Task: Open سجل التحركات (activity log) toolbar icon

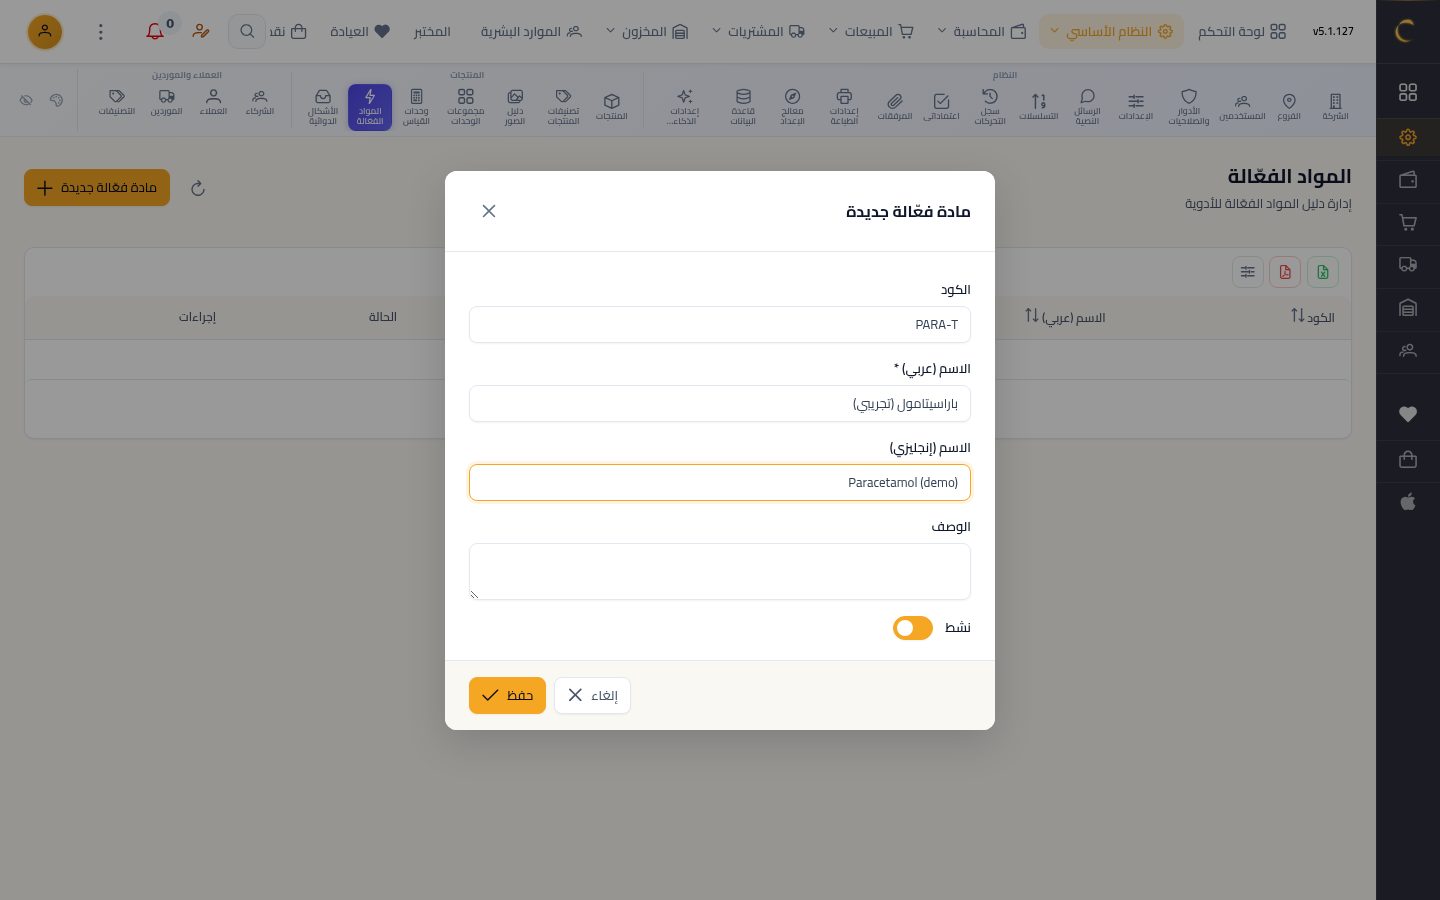Action: (990, 107)
